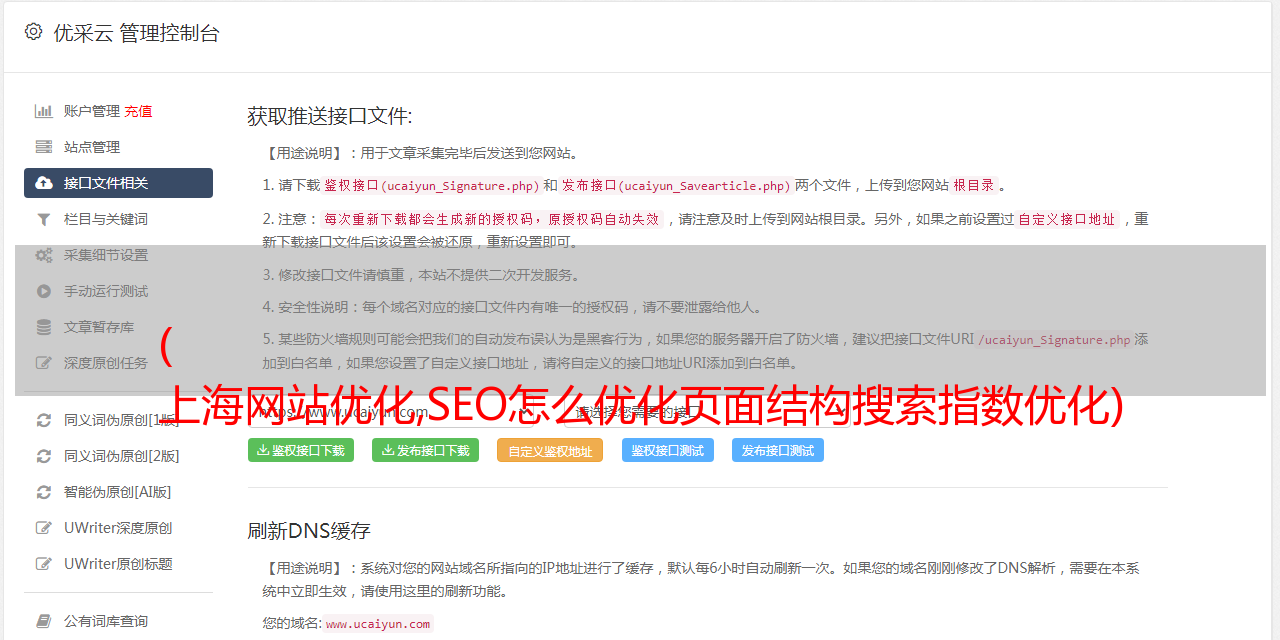
Task: Click the refresh icon for 智能伪原创[AI版]
Action: pyautogui.click(x=44, y=492)
